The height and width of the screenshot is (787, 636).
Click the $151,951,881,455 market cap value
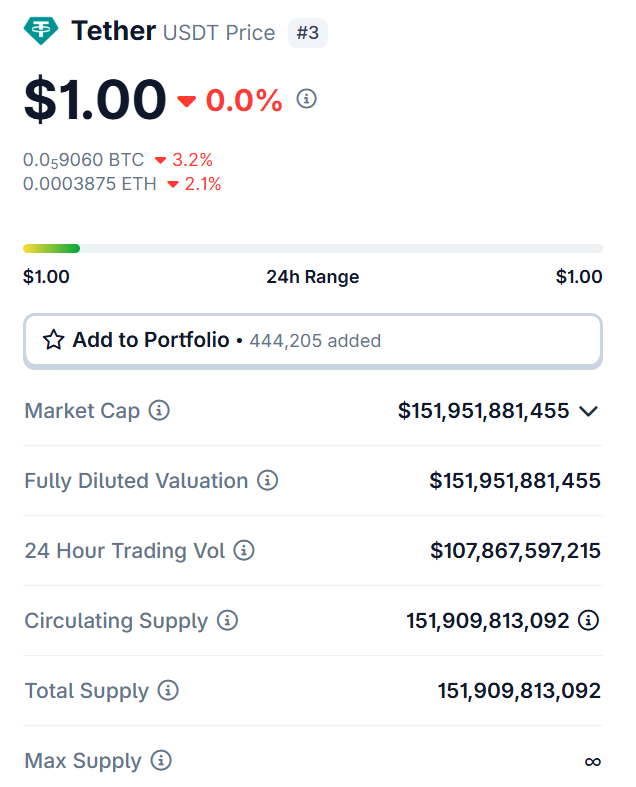[x=483, y=411]
